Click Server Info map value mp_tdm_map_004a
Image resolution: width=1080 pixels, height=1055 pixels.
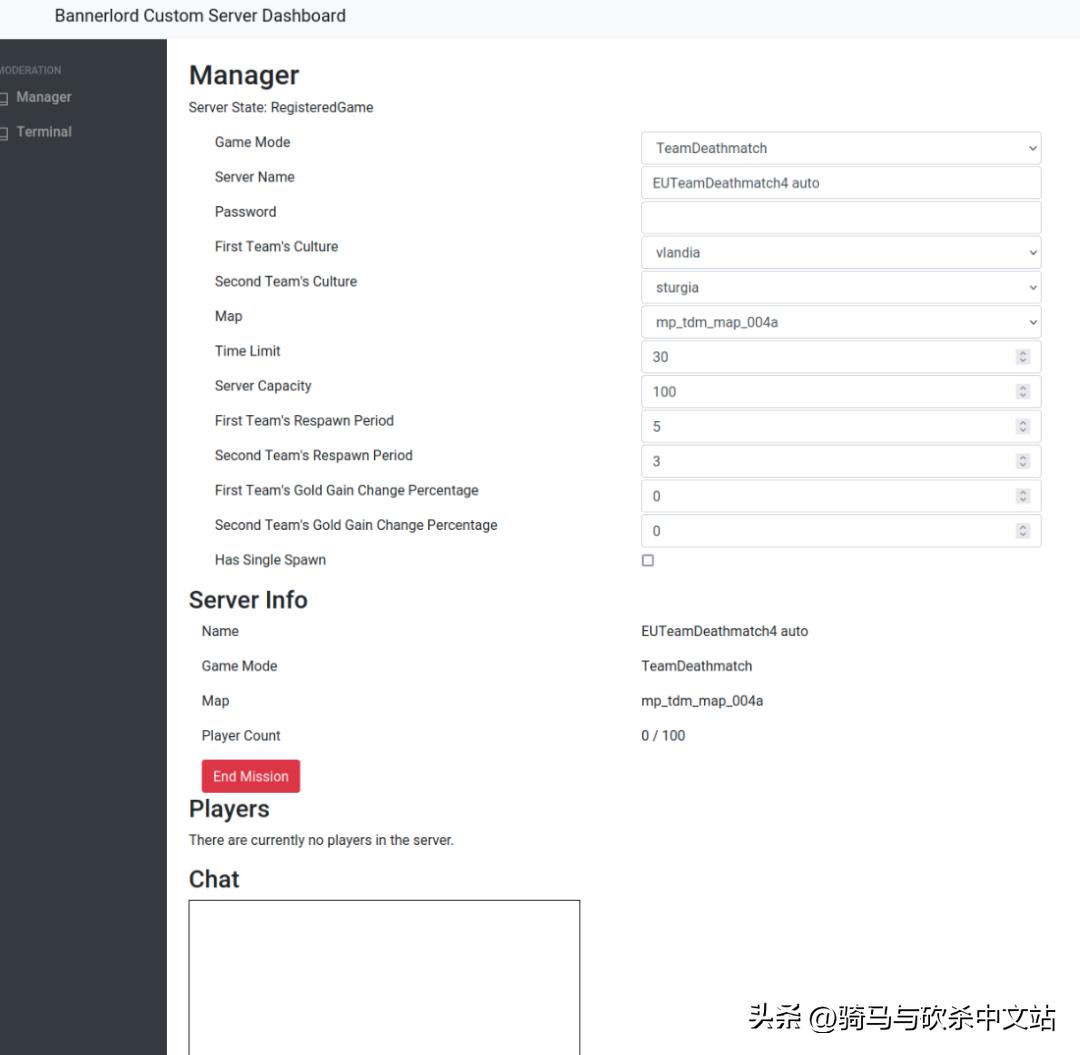(702, 701)
